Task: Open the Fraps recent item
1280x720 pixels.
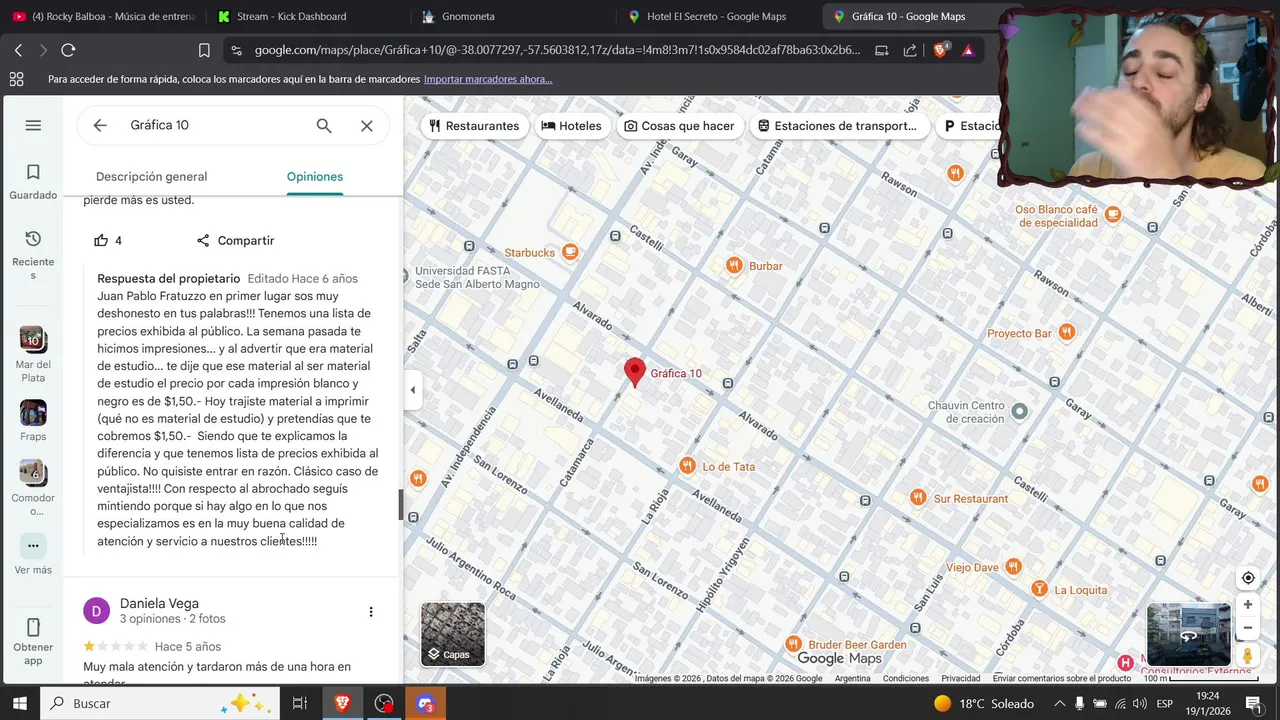Action: (33, 420)
